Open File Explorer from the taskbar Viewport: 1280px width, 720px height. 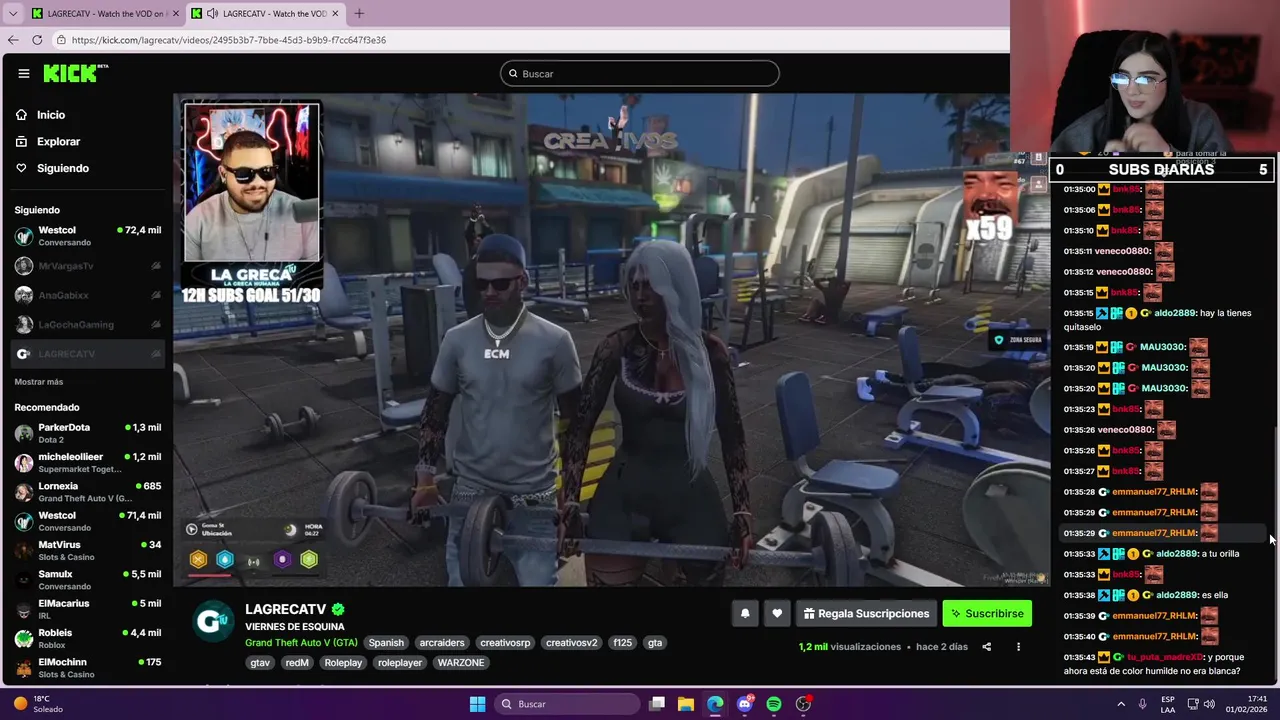coord(686,704)
